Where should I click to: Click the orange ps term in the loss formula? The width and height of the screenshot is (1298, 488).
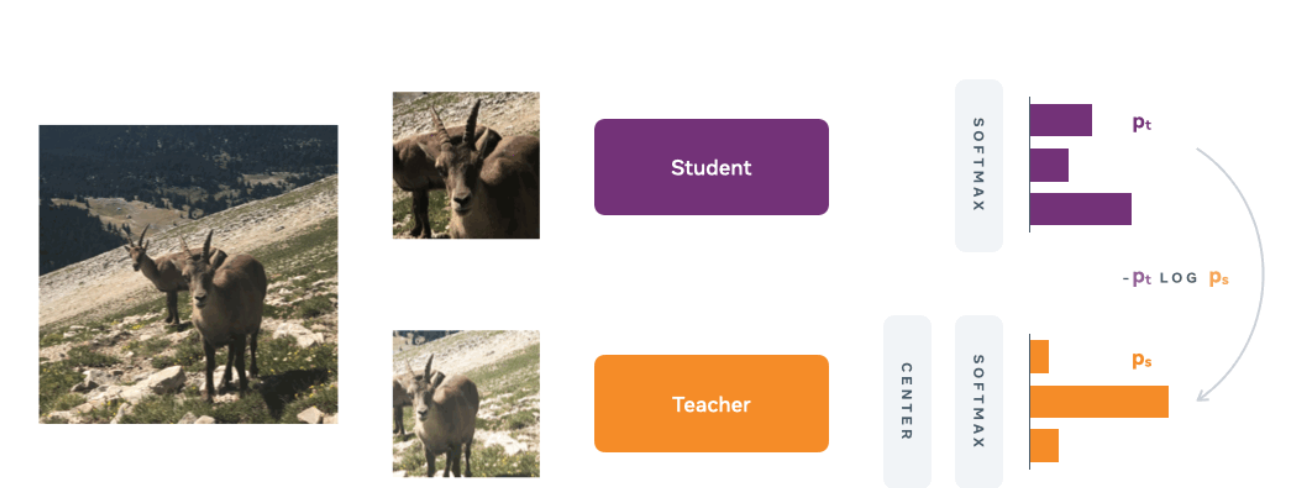[1218, 279]
